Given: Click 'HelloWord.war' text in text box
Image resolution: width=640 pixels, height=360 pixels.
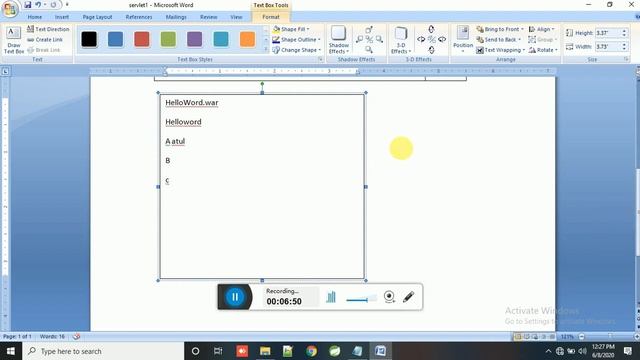Looking at the screenshot, I should tap(192, 102).
